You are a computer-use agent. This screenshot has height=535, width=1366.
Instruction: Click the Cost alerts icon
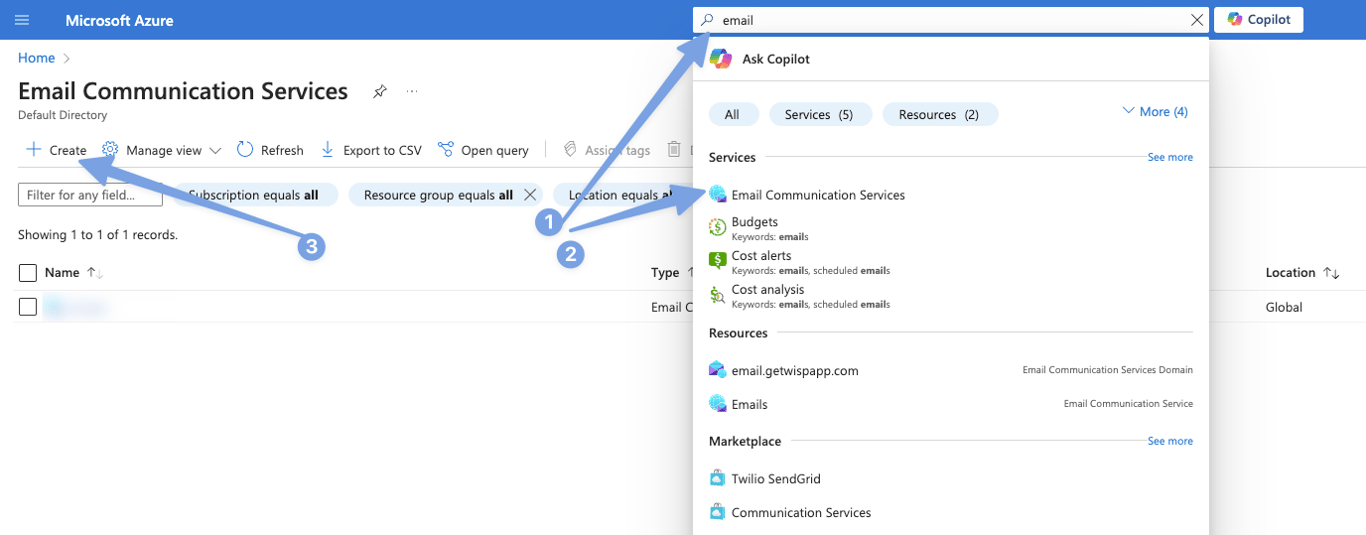pos(717,261)
